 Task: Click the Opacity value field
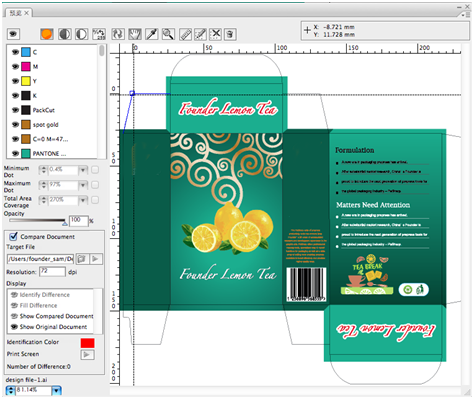coord(79,220)
